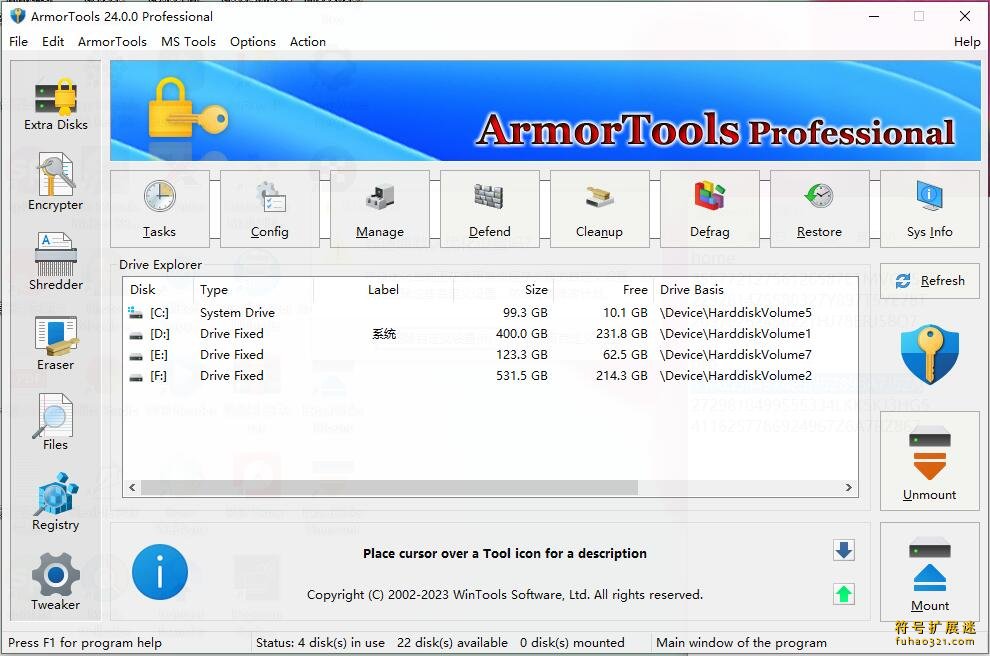
Task: Open the Restore tool
Action: (820, 209)
